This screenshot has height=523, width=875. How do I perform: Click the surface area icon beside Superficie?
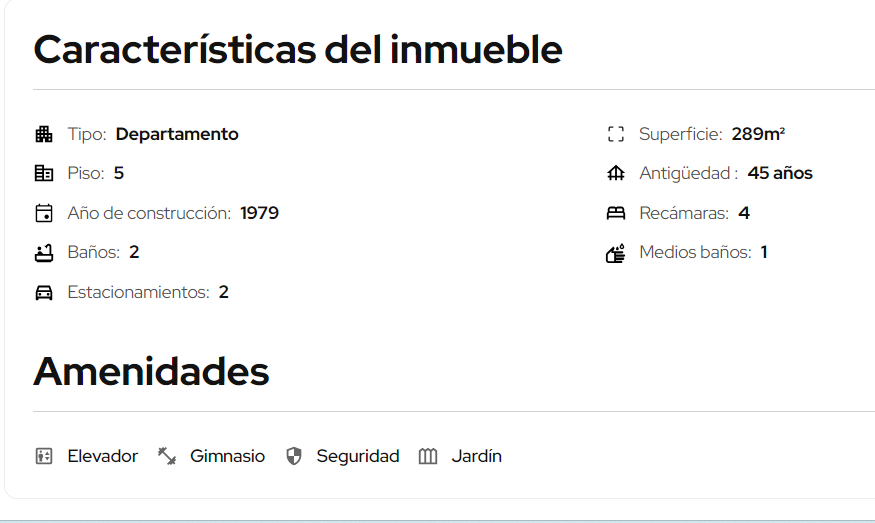tap(616, 134)
